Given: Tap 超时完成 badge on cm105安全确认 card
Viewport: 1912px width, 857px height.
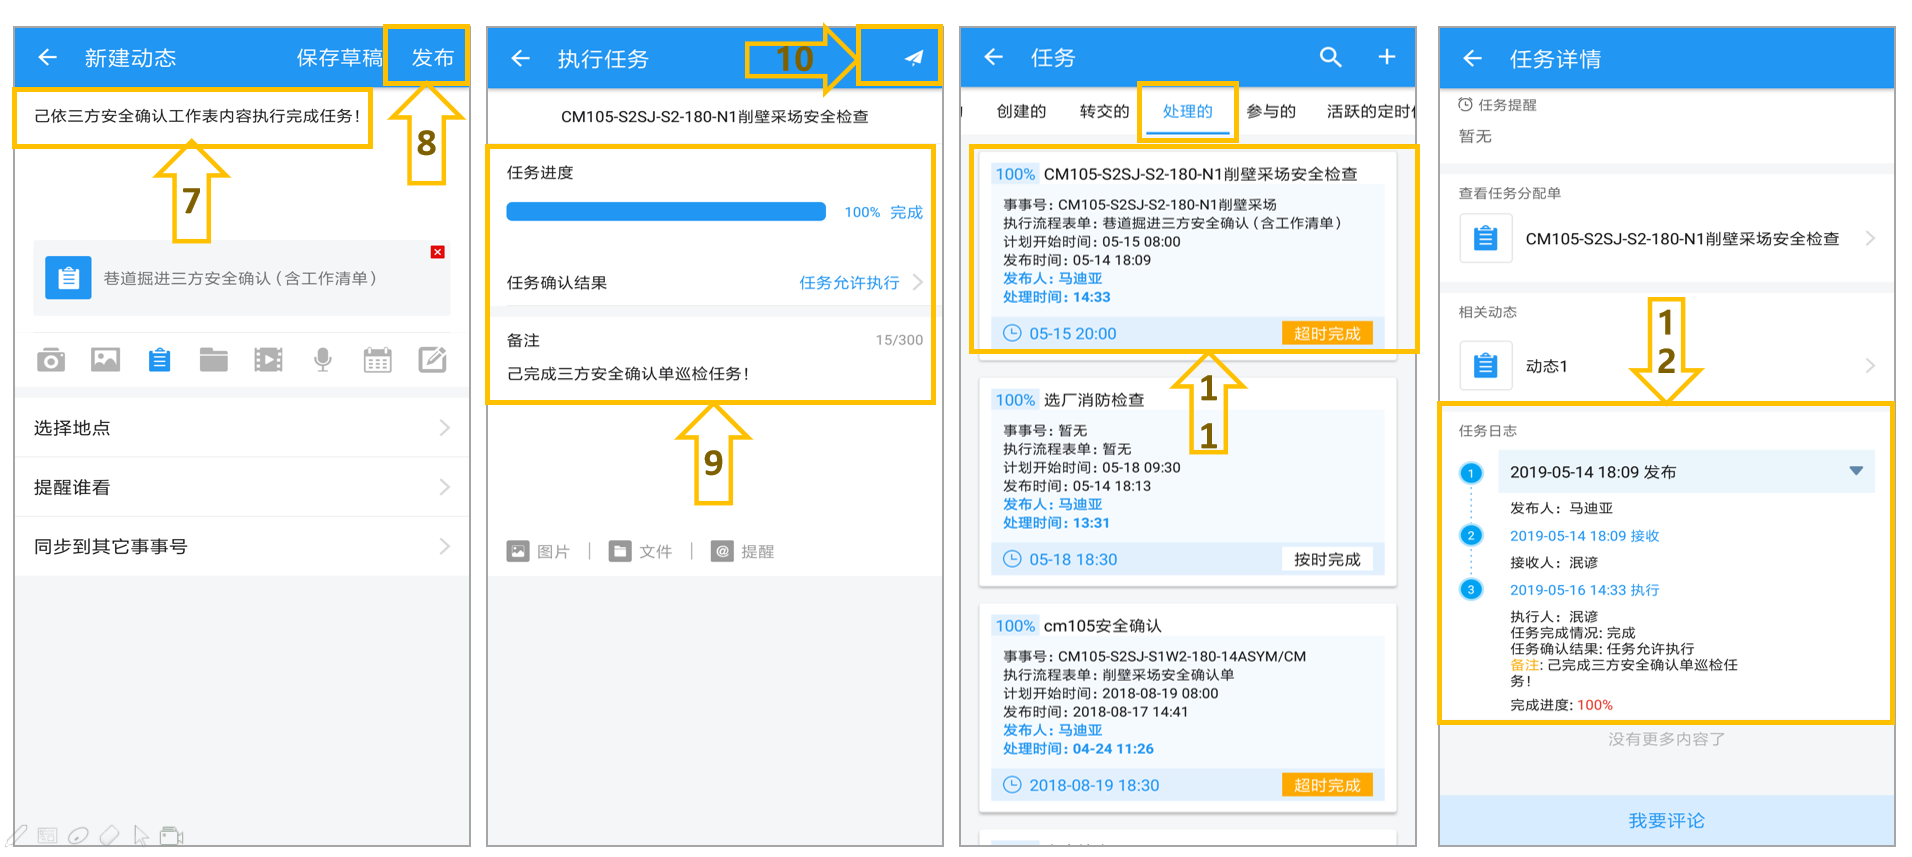Looking at the screenshot, I should pyautogui.click(x=1327, y=785).
